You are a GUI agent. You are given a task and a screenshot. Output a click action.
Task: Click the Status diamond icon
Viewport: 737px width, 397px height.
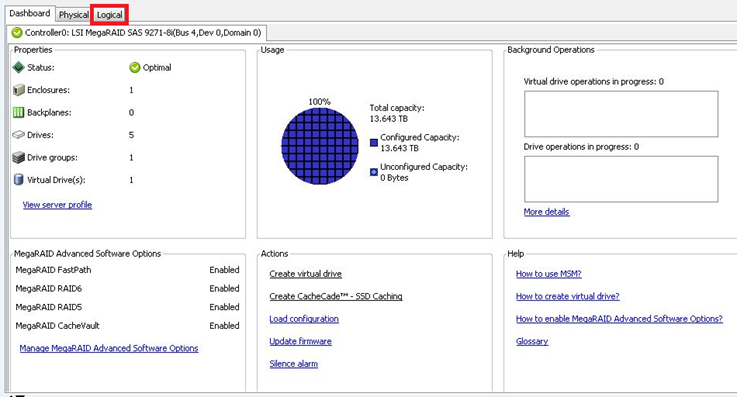[x=18, y=67]
